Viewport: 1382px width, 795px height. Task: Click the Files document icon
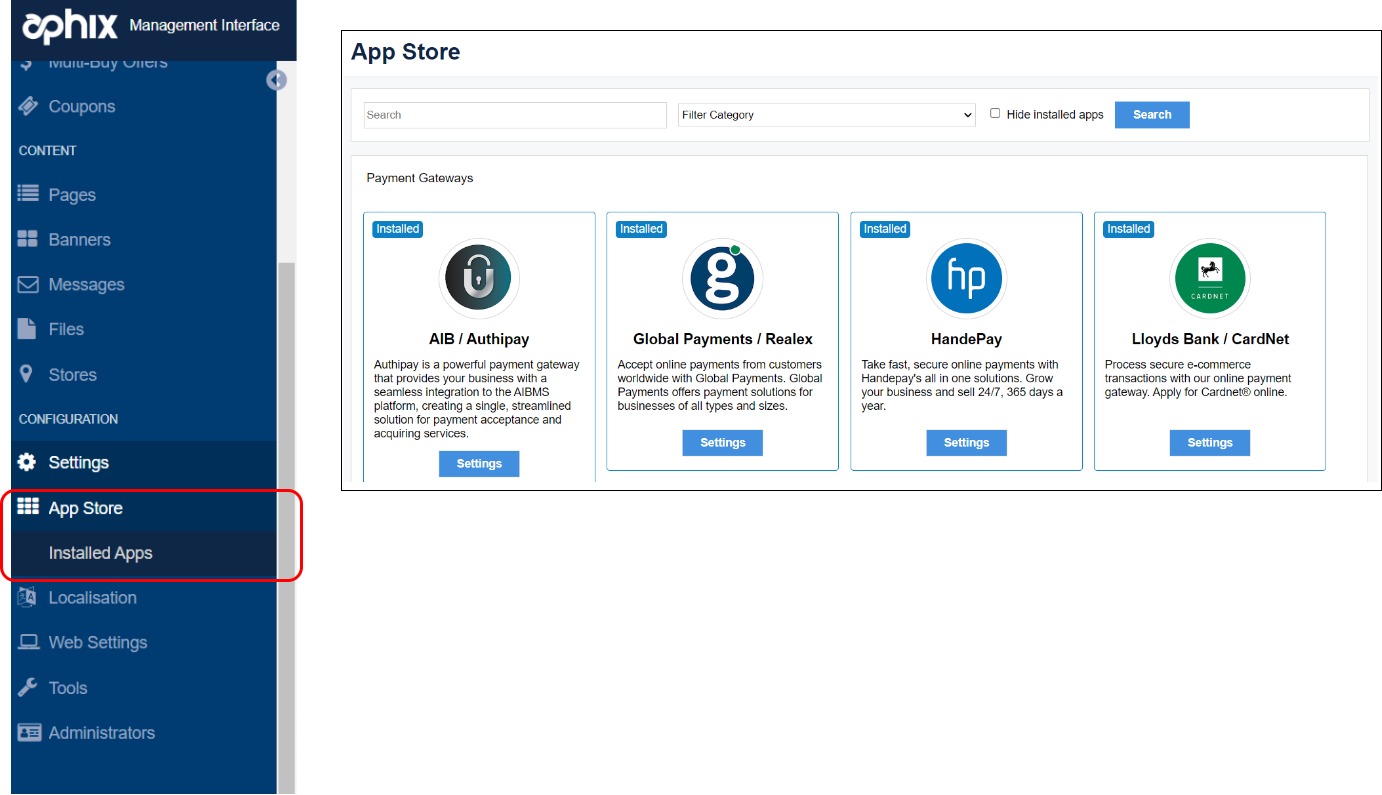(28, 329)
